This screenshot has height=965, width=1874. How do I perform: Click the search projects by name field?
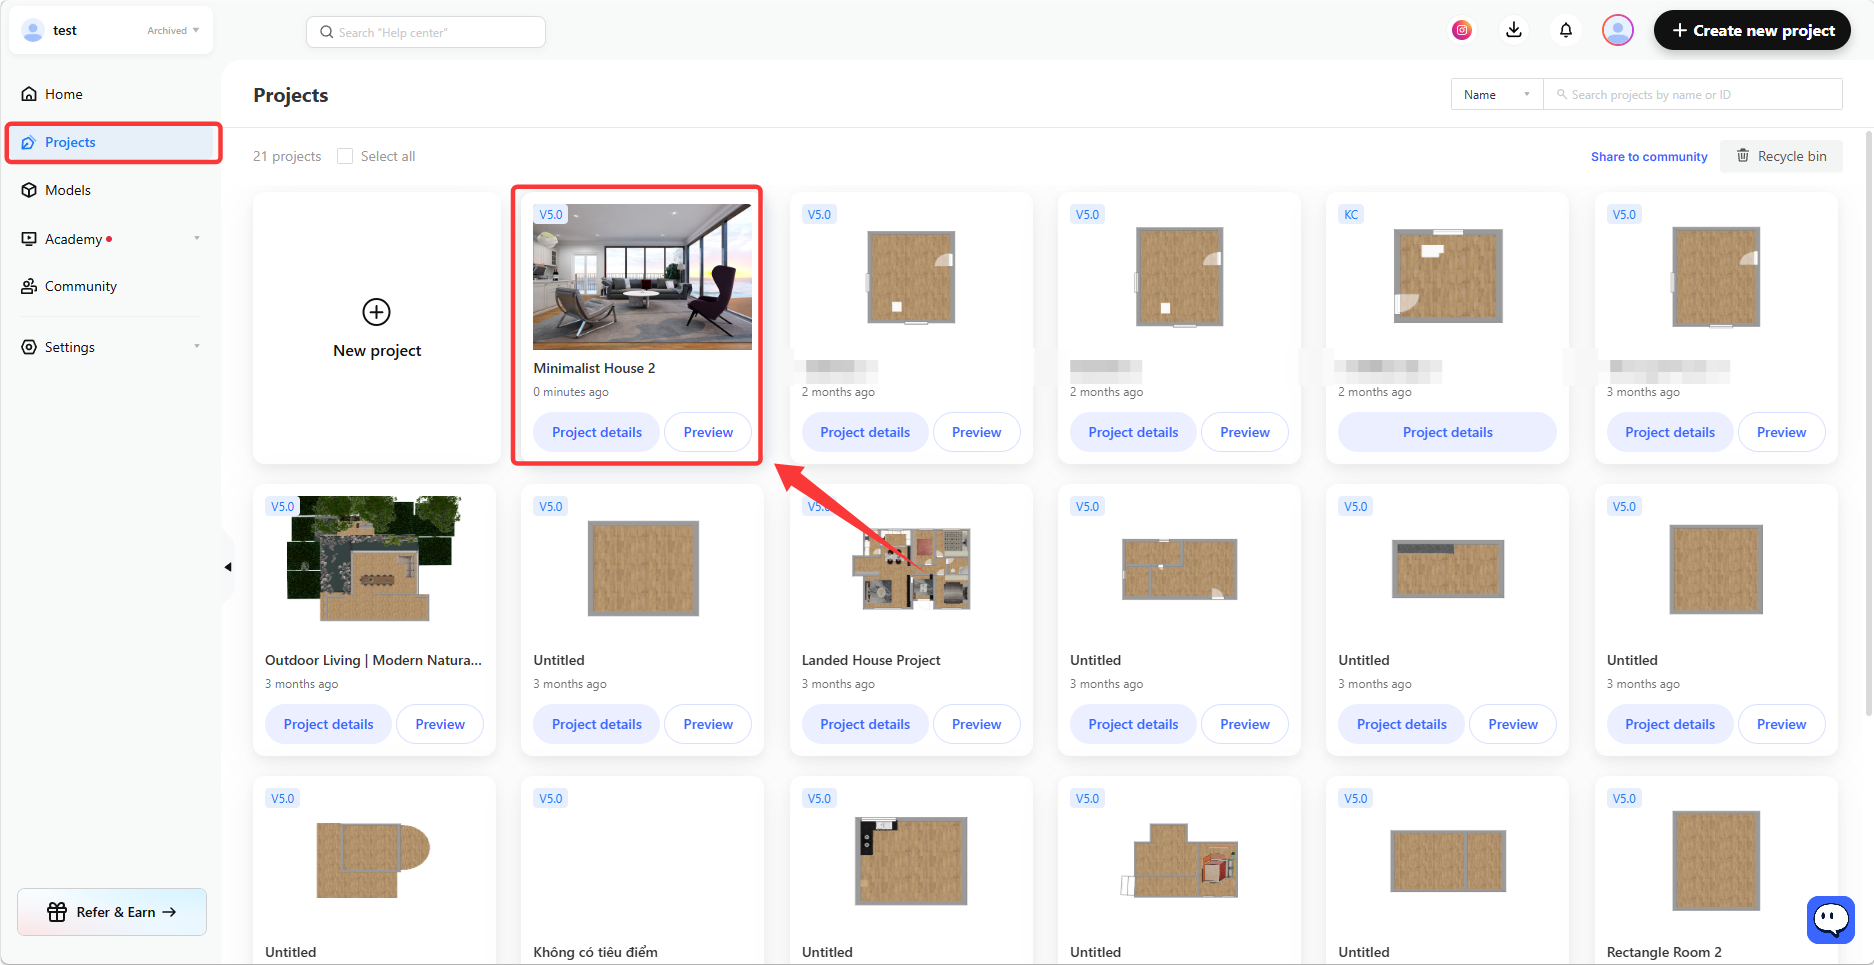tap(1692, 94)
